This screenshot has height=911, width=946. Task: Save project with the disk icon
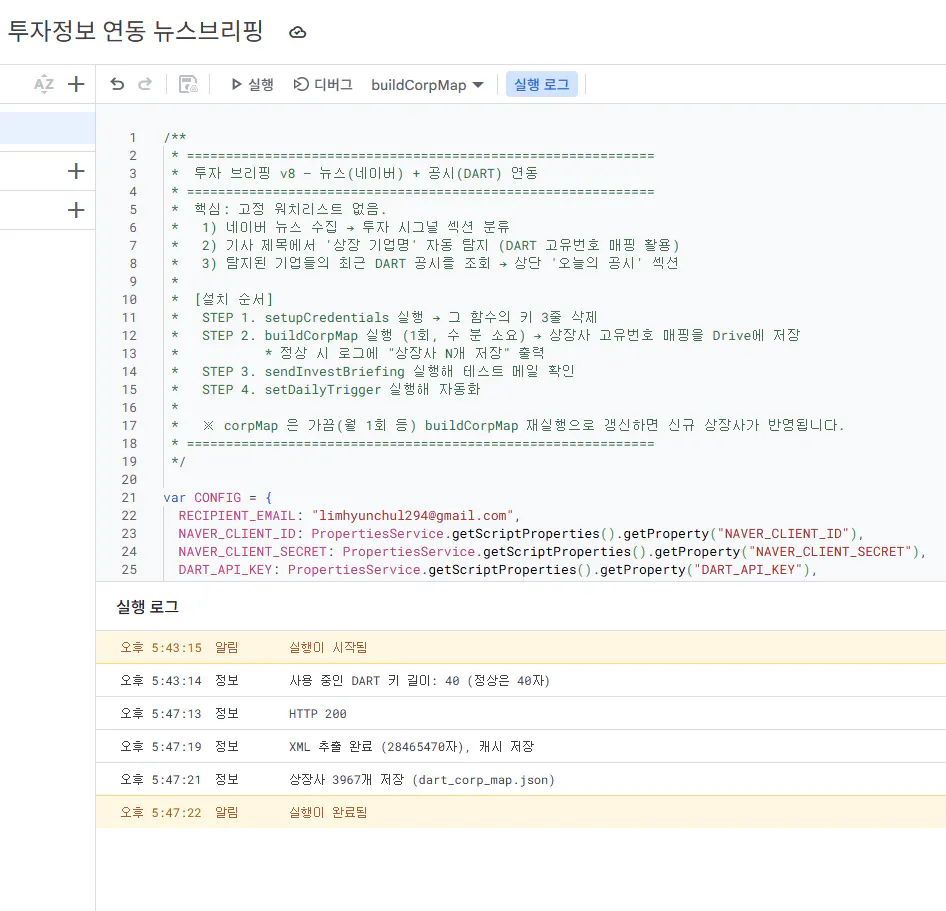(188, 84)
